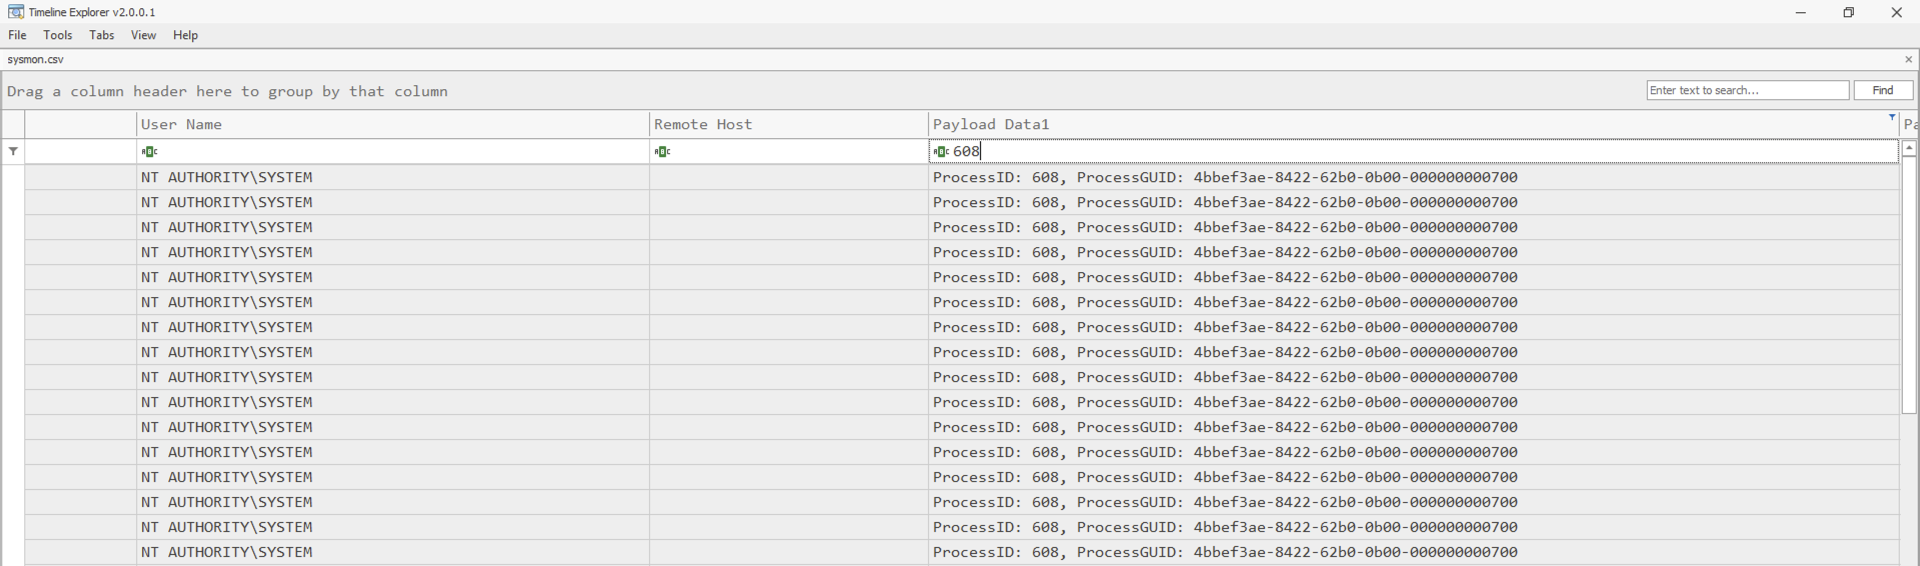Screen dimensions: 1920x566
Task: Open the View menu
Action: 143,35
